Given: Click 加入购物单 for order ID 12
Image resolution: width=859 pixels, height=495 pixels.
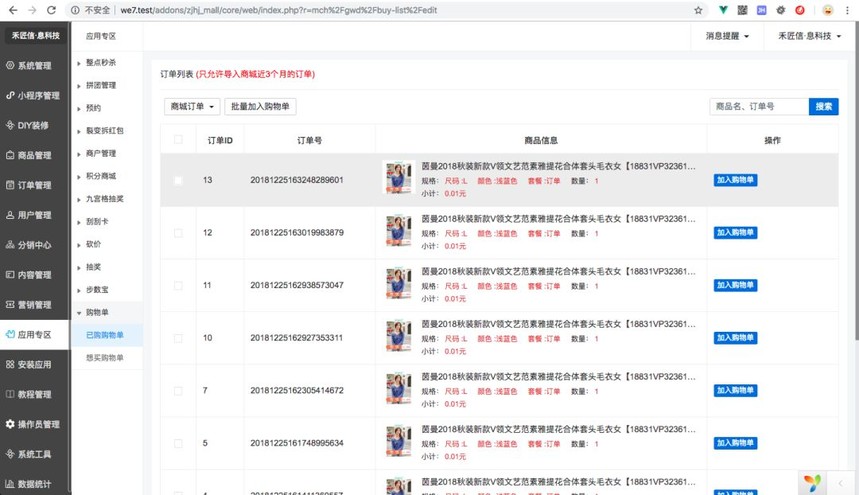Looking at the screenshot, I should click(735, 233).
